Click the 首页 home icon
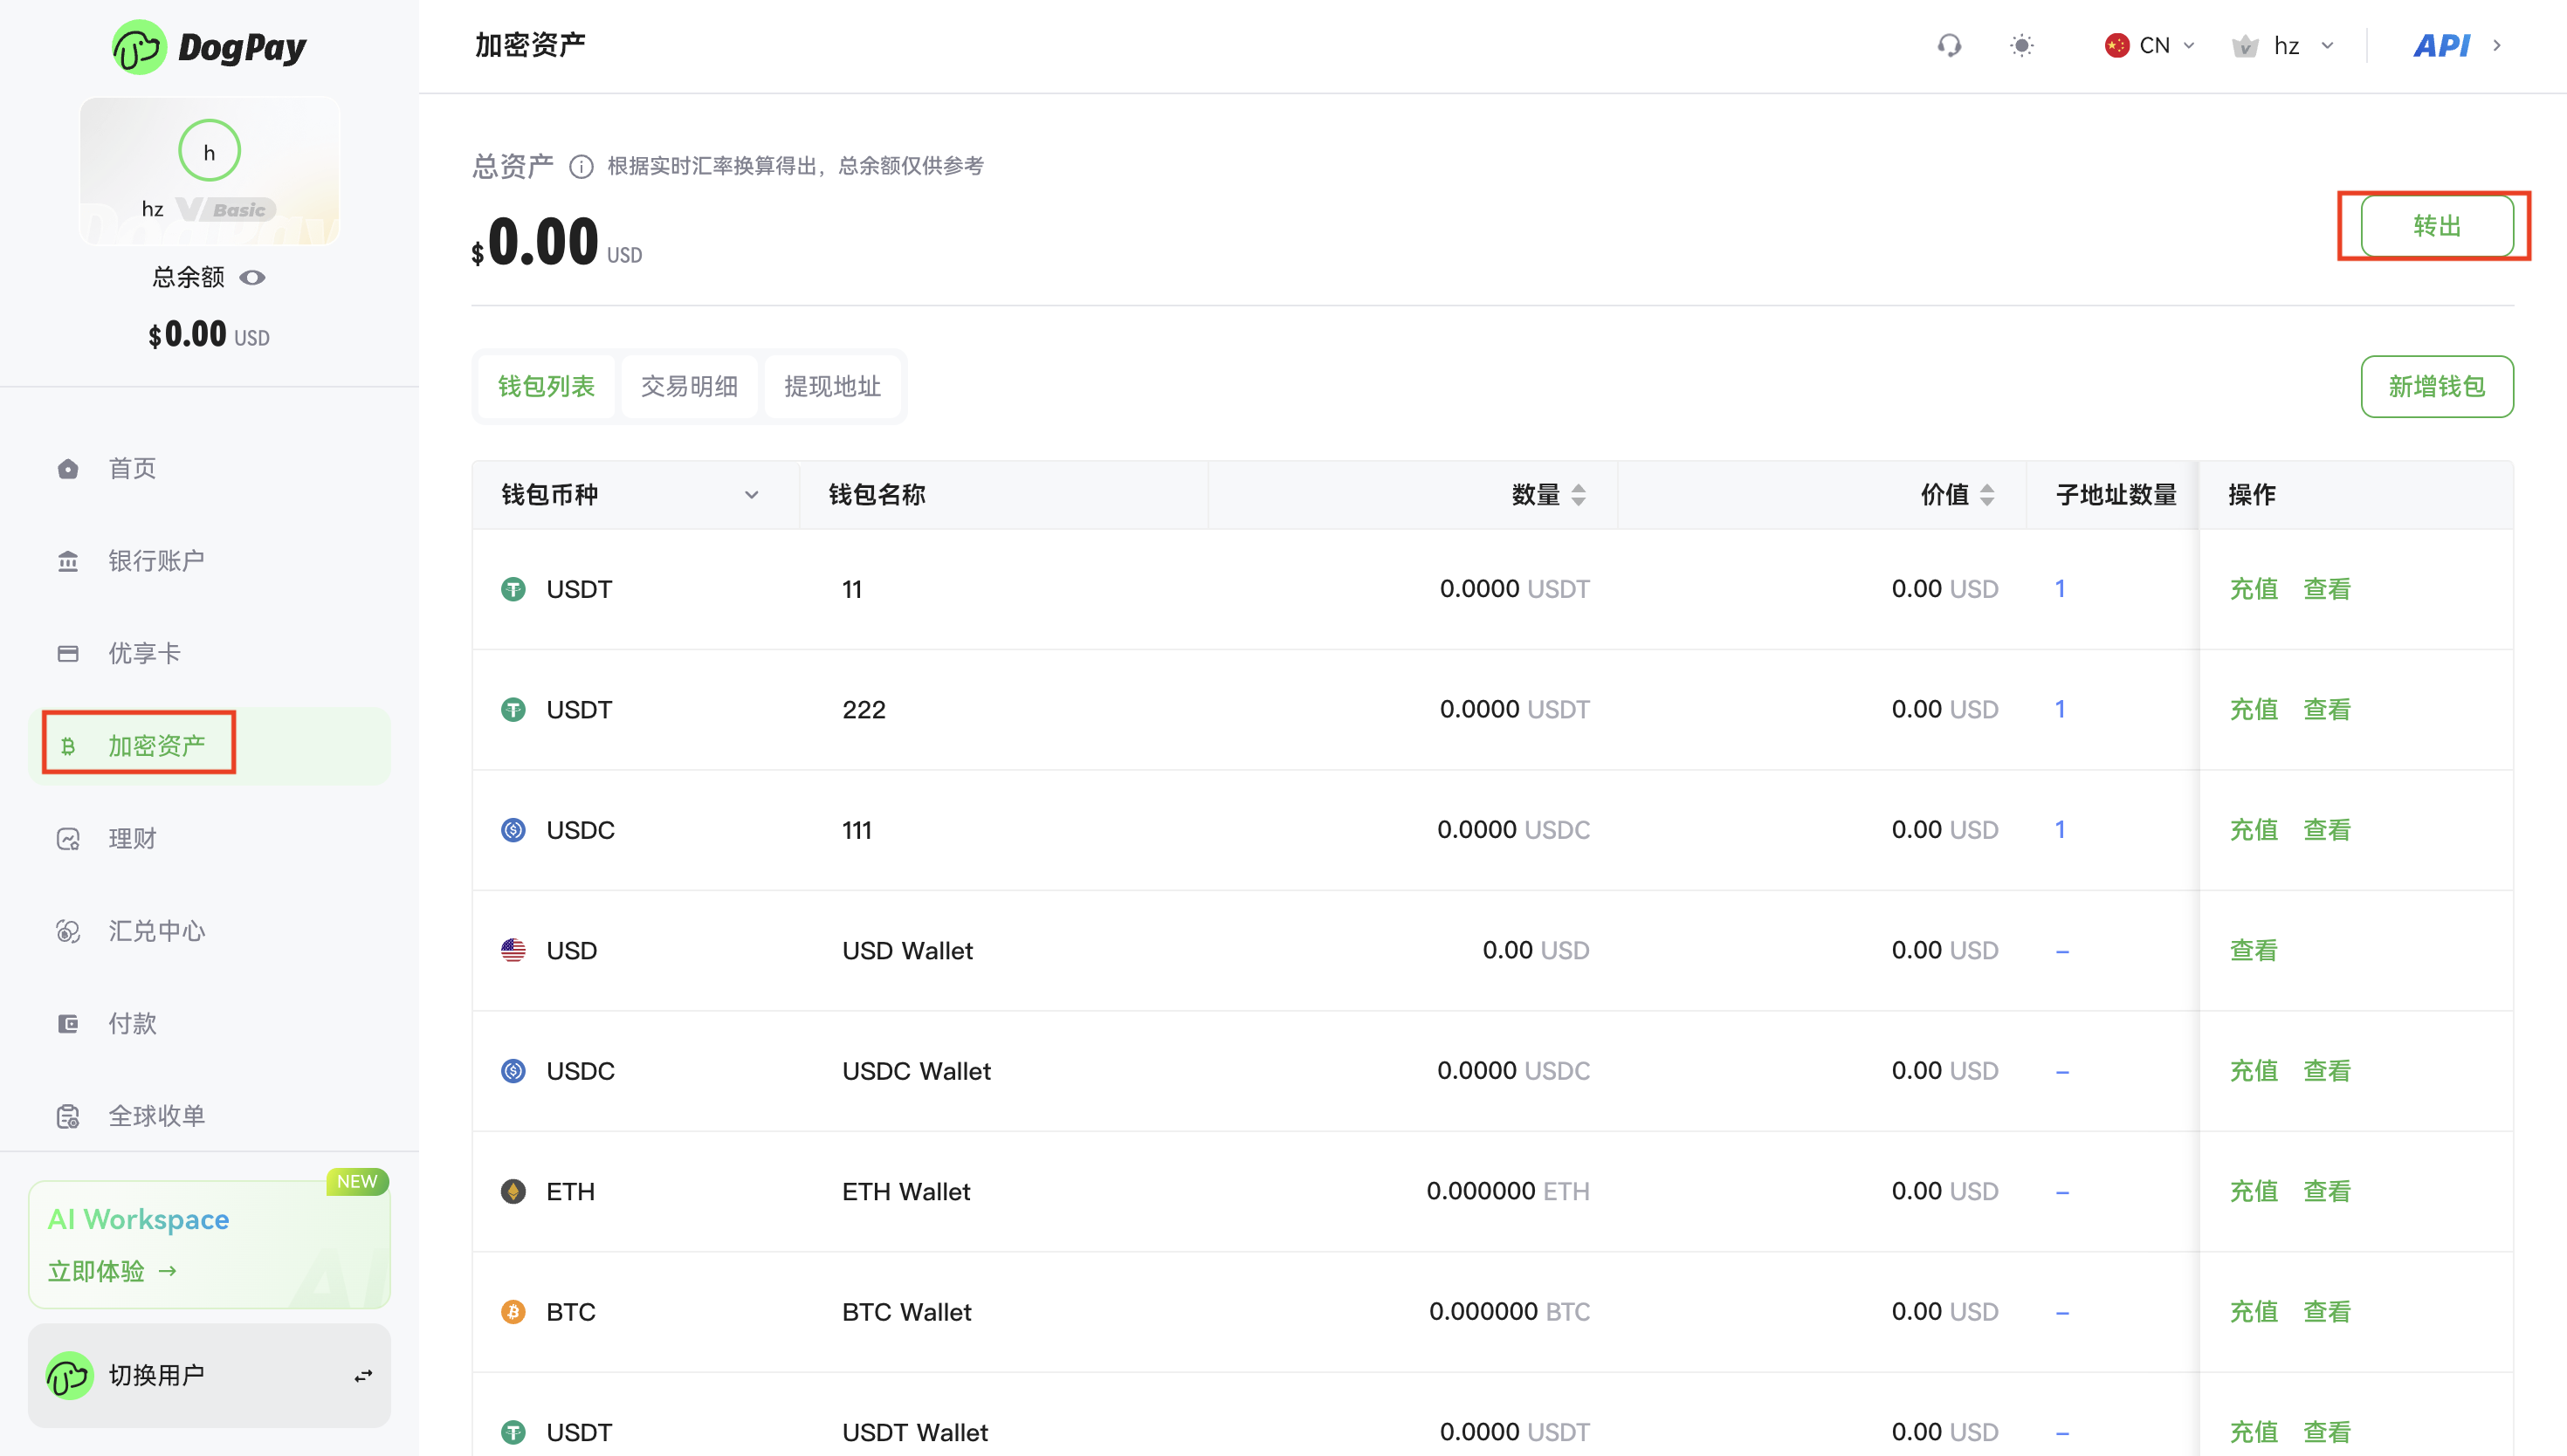This screenshot has width=2567, height=1456. (x=68, y=469)
